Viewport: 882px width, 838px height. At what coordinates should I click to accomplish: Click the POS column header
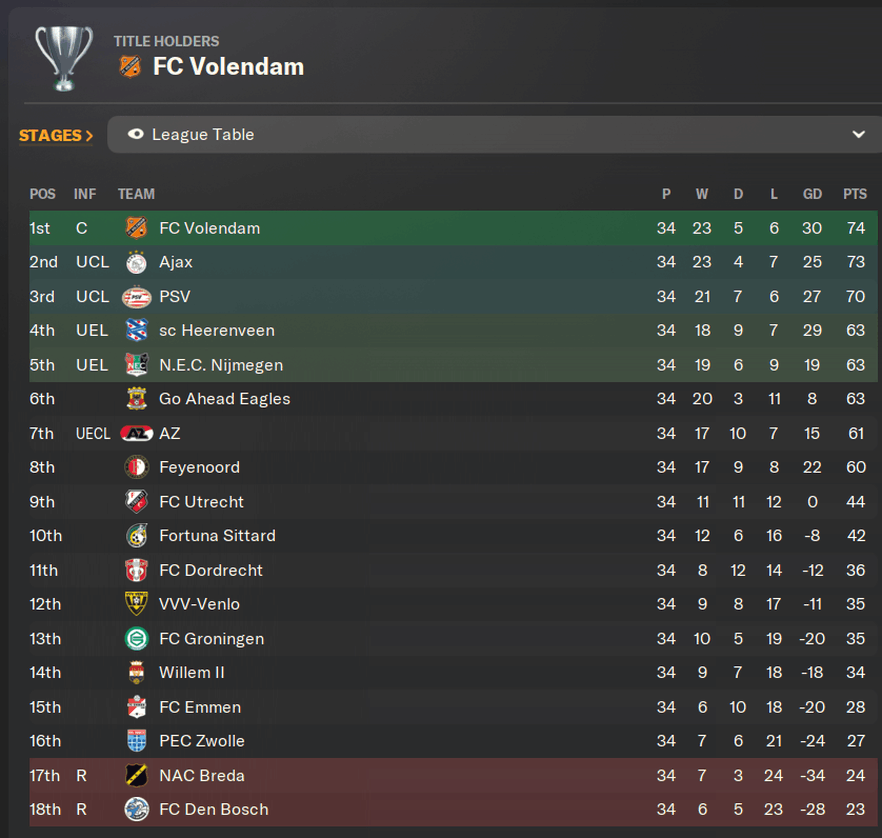point(43,194)
